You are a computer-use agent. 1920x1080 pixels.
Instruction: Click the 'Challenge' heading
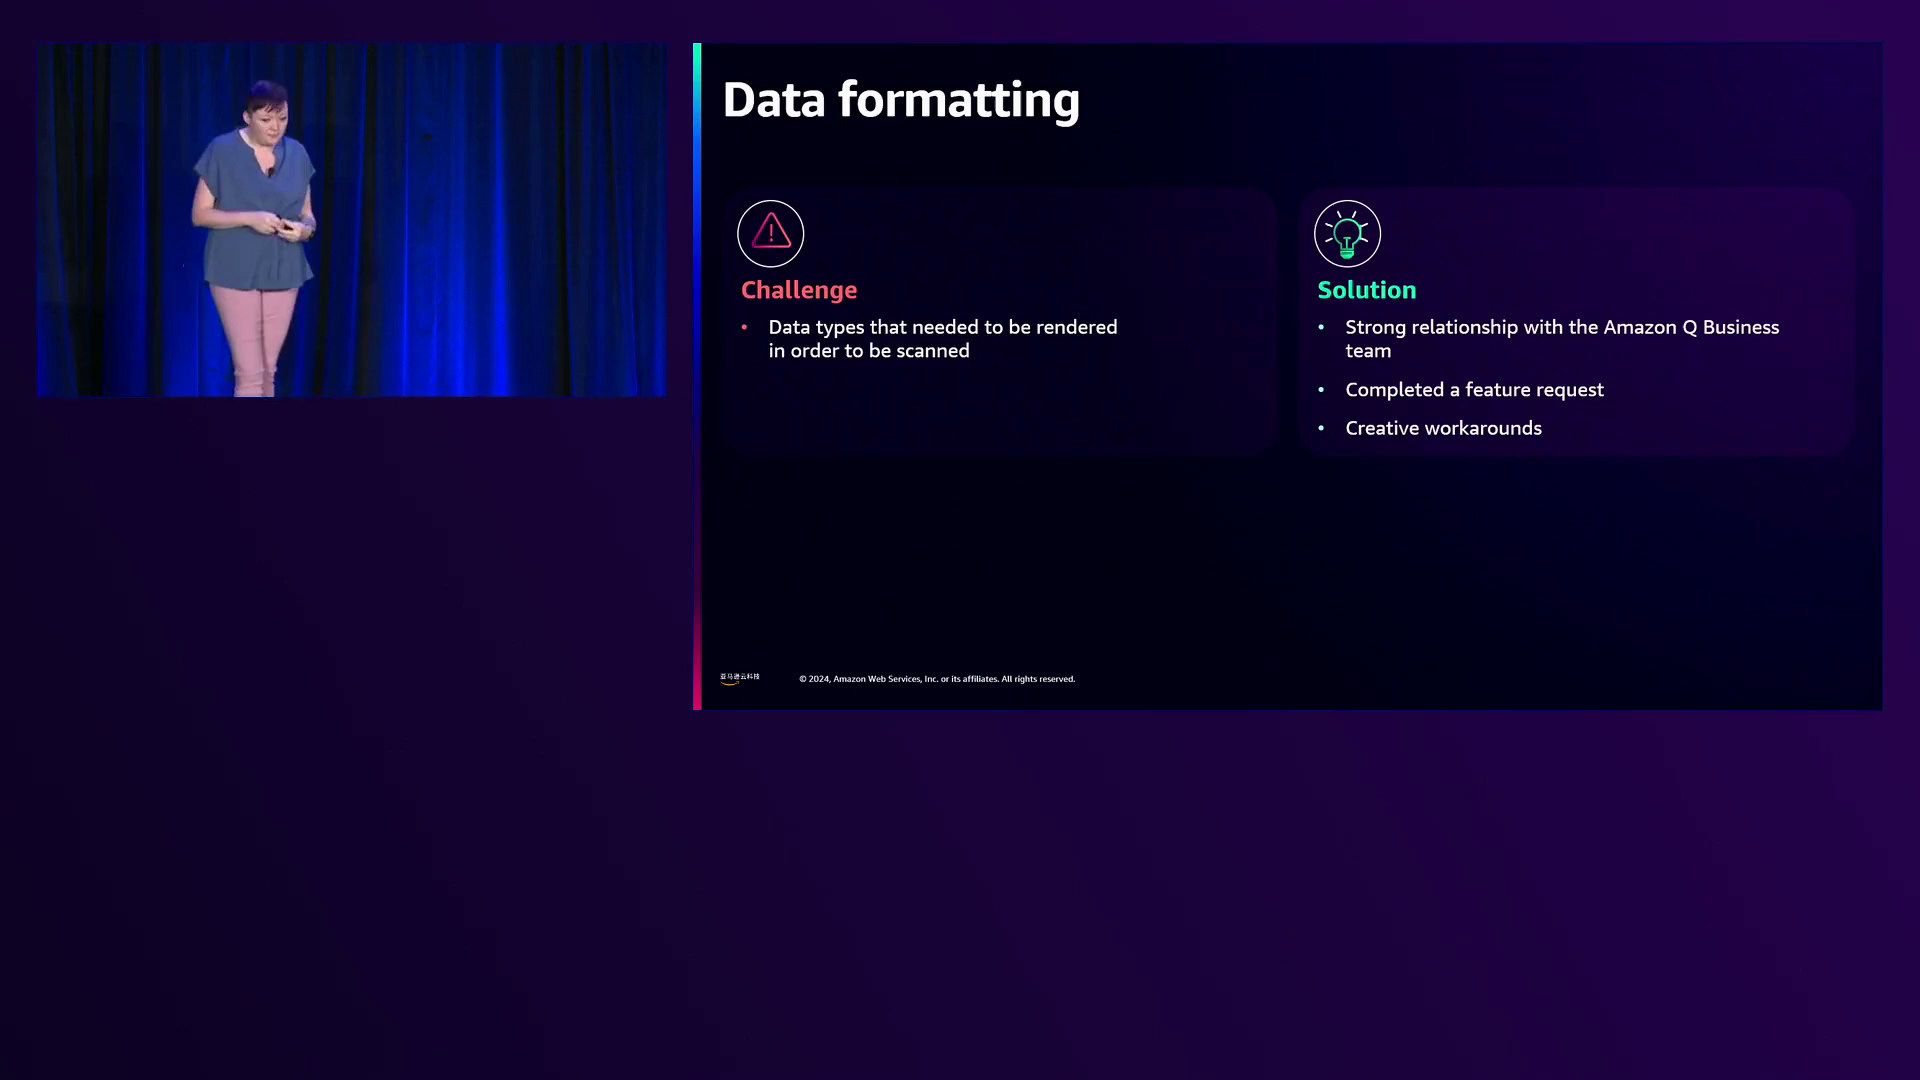click(x=799, y=290)
